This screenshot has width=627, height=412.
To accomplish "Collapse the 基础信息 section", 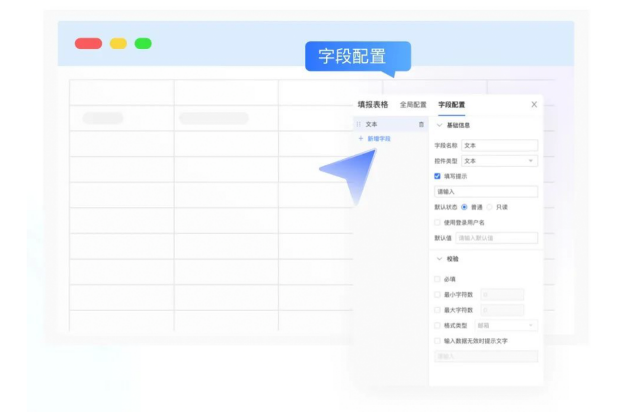I will [439, 125].
